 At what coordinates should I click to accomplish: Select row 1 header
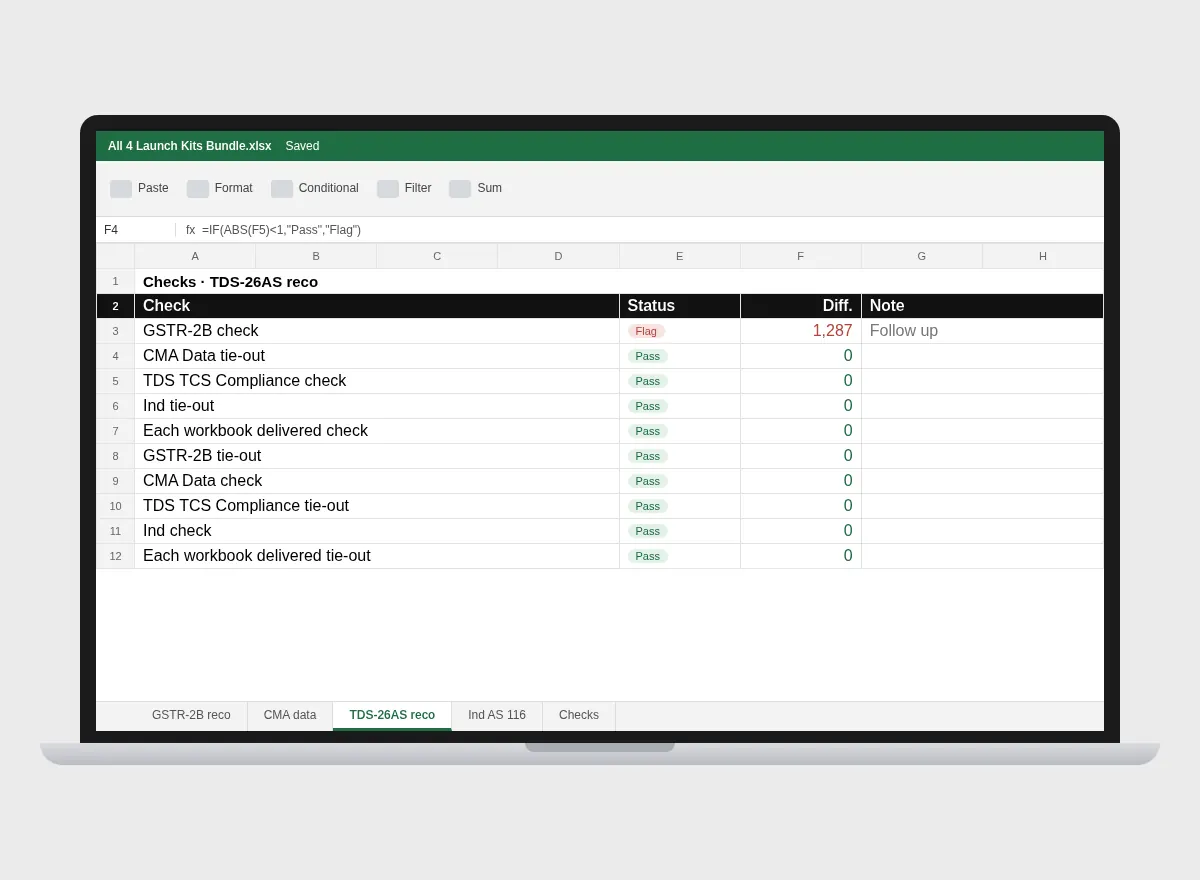115,281
